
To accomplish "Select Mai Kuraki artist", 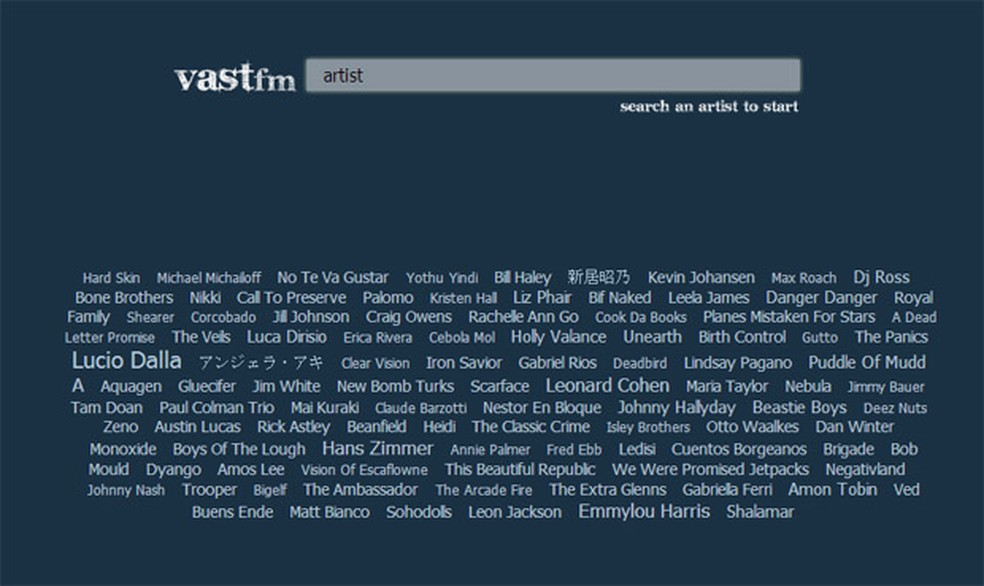I will tap(325, 408).
